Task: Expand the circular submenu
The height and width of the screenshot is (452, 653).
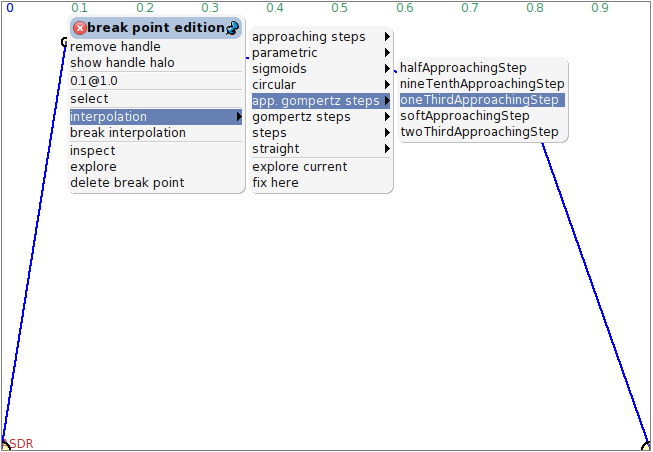Action: pyautogui.click(x=321, y=85)
